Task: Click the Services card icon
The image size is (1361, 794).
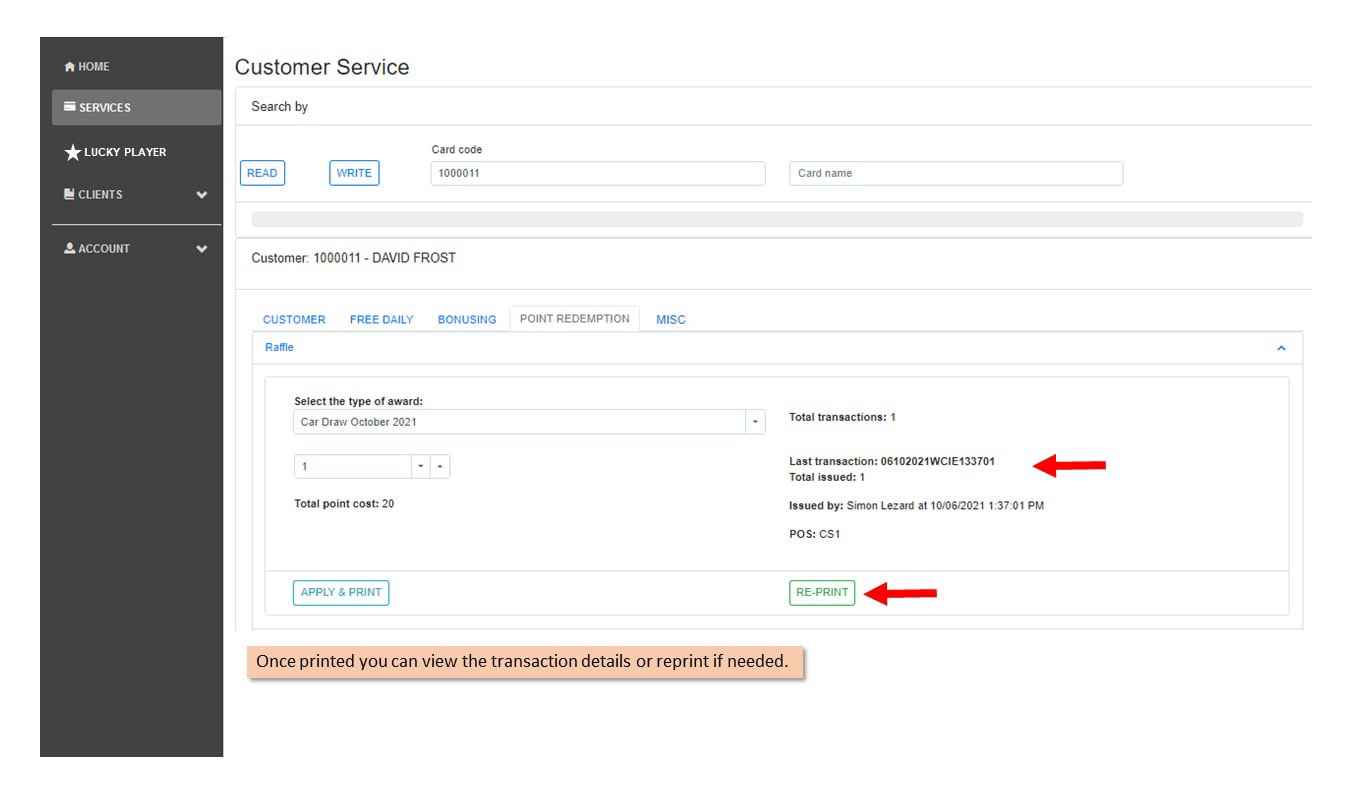Action: point(69,106)
